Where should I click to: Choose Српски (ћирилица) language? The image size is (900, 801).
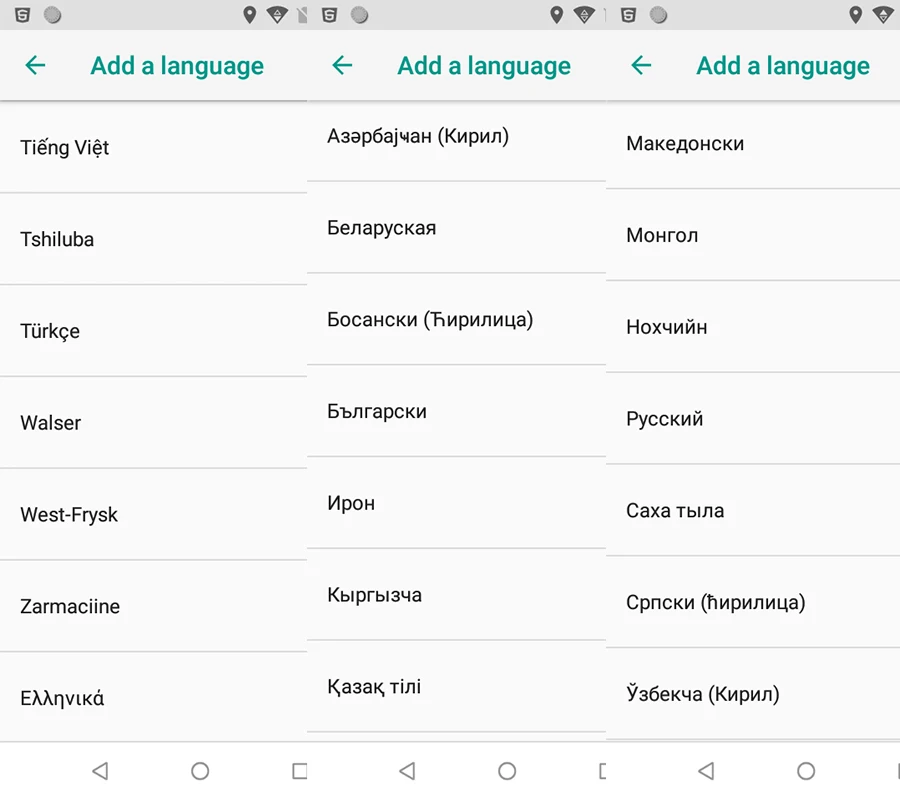pyautogui.click(x=753, y=602)
